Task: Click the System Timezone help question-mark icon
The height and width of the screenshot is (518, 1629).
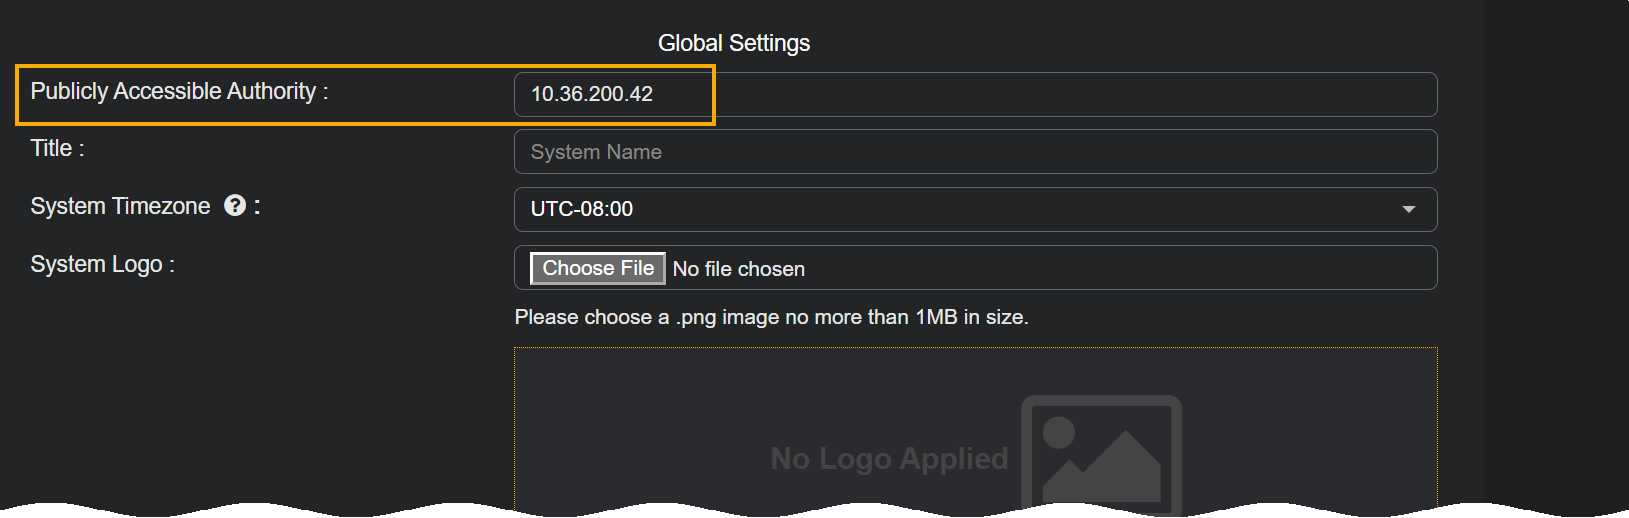Action: 235,206
